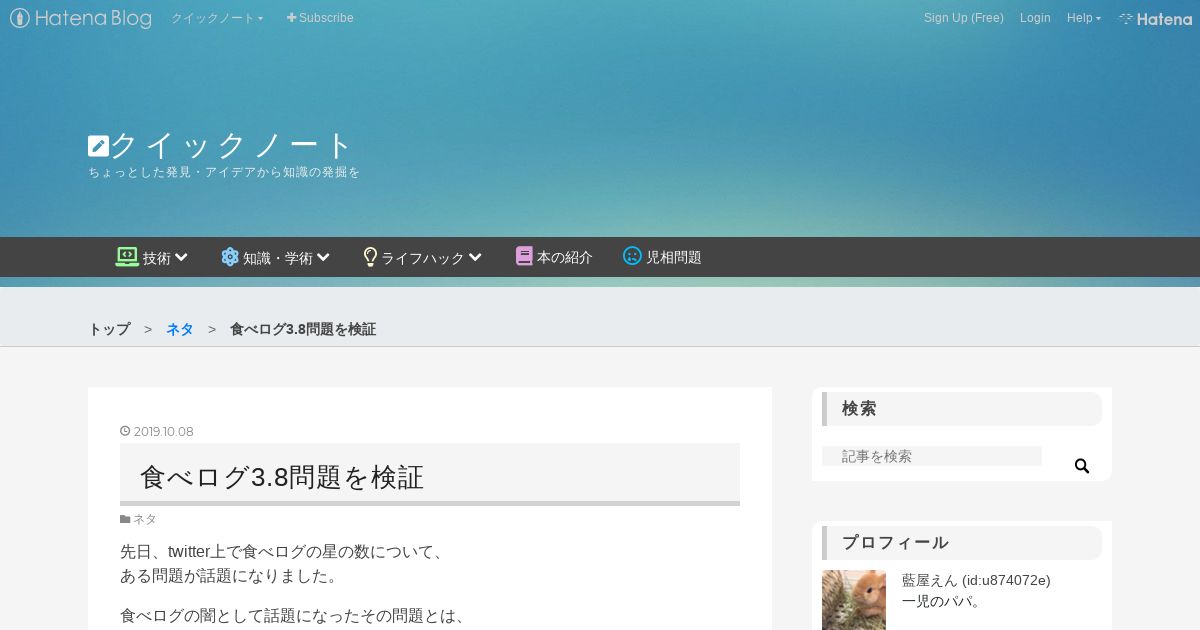The image size is (1200, 630).
Task: Open the Hatena Blog logo link
Action: [81, 18]
